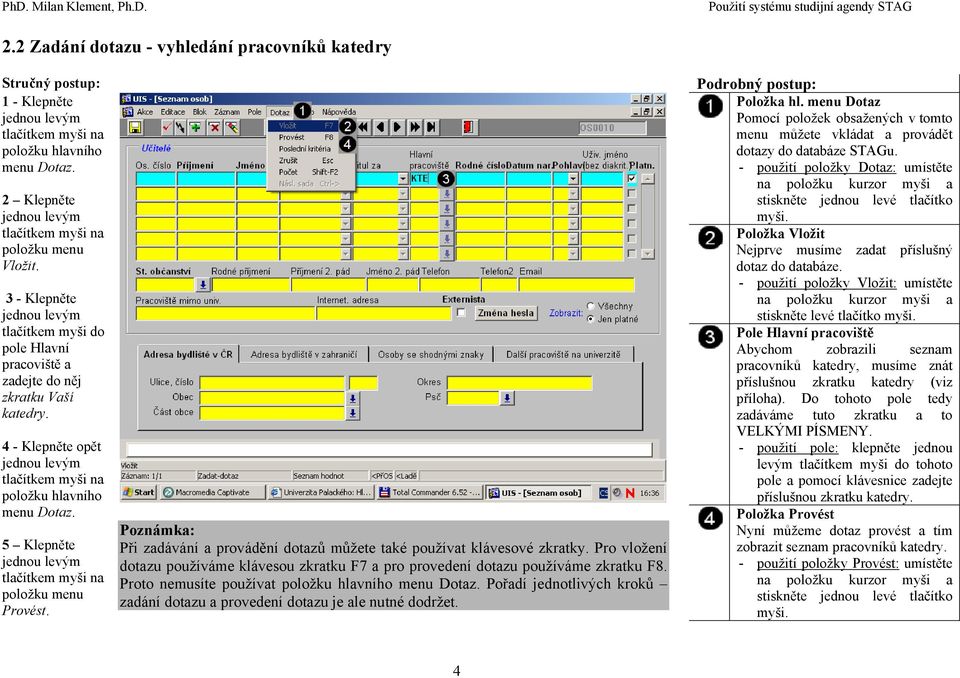Click scroll-down arrow of the Učitelé list
This screenshot has height=678, width=960.
point(648,254)
